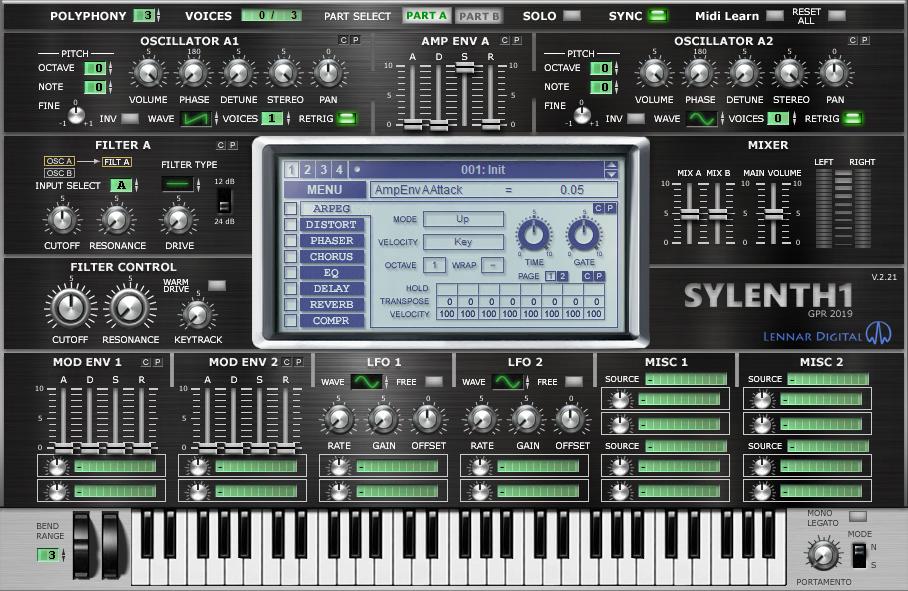Screen dimensions: 908x591
Task: Open the Delay effect page
Action: click(331, 288)
